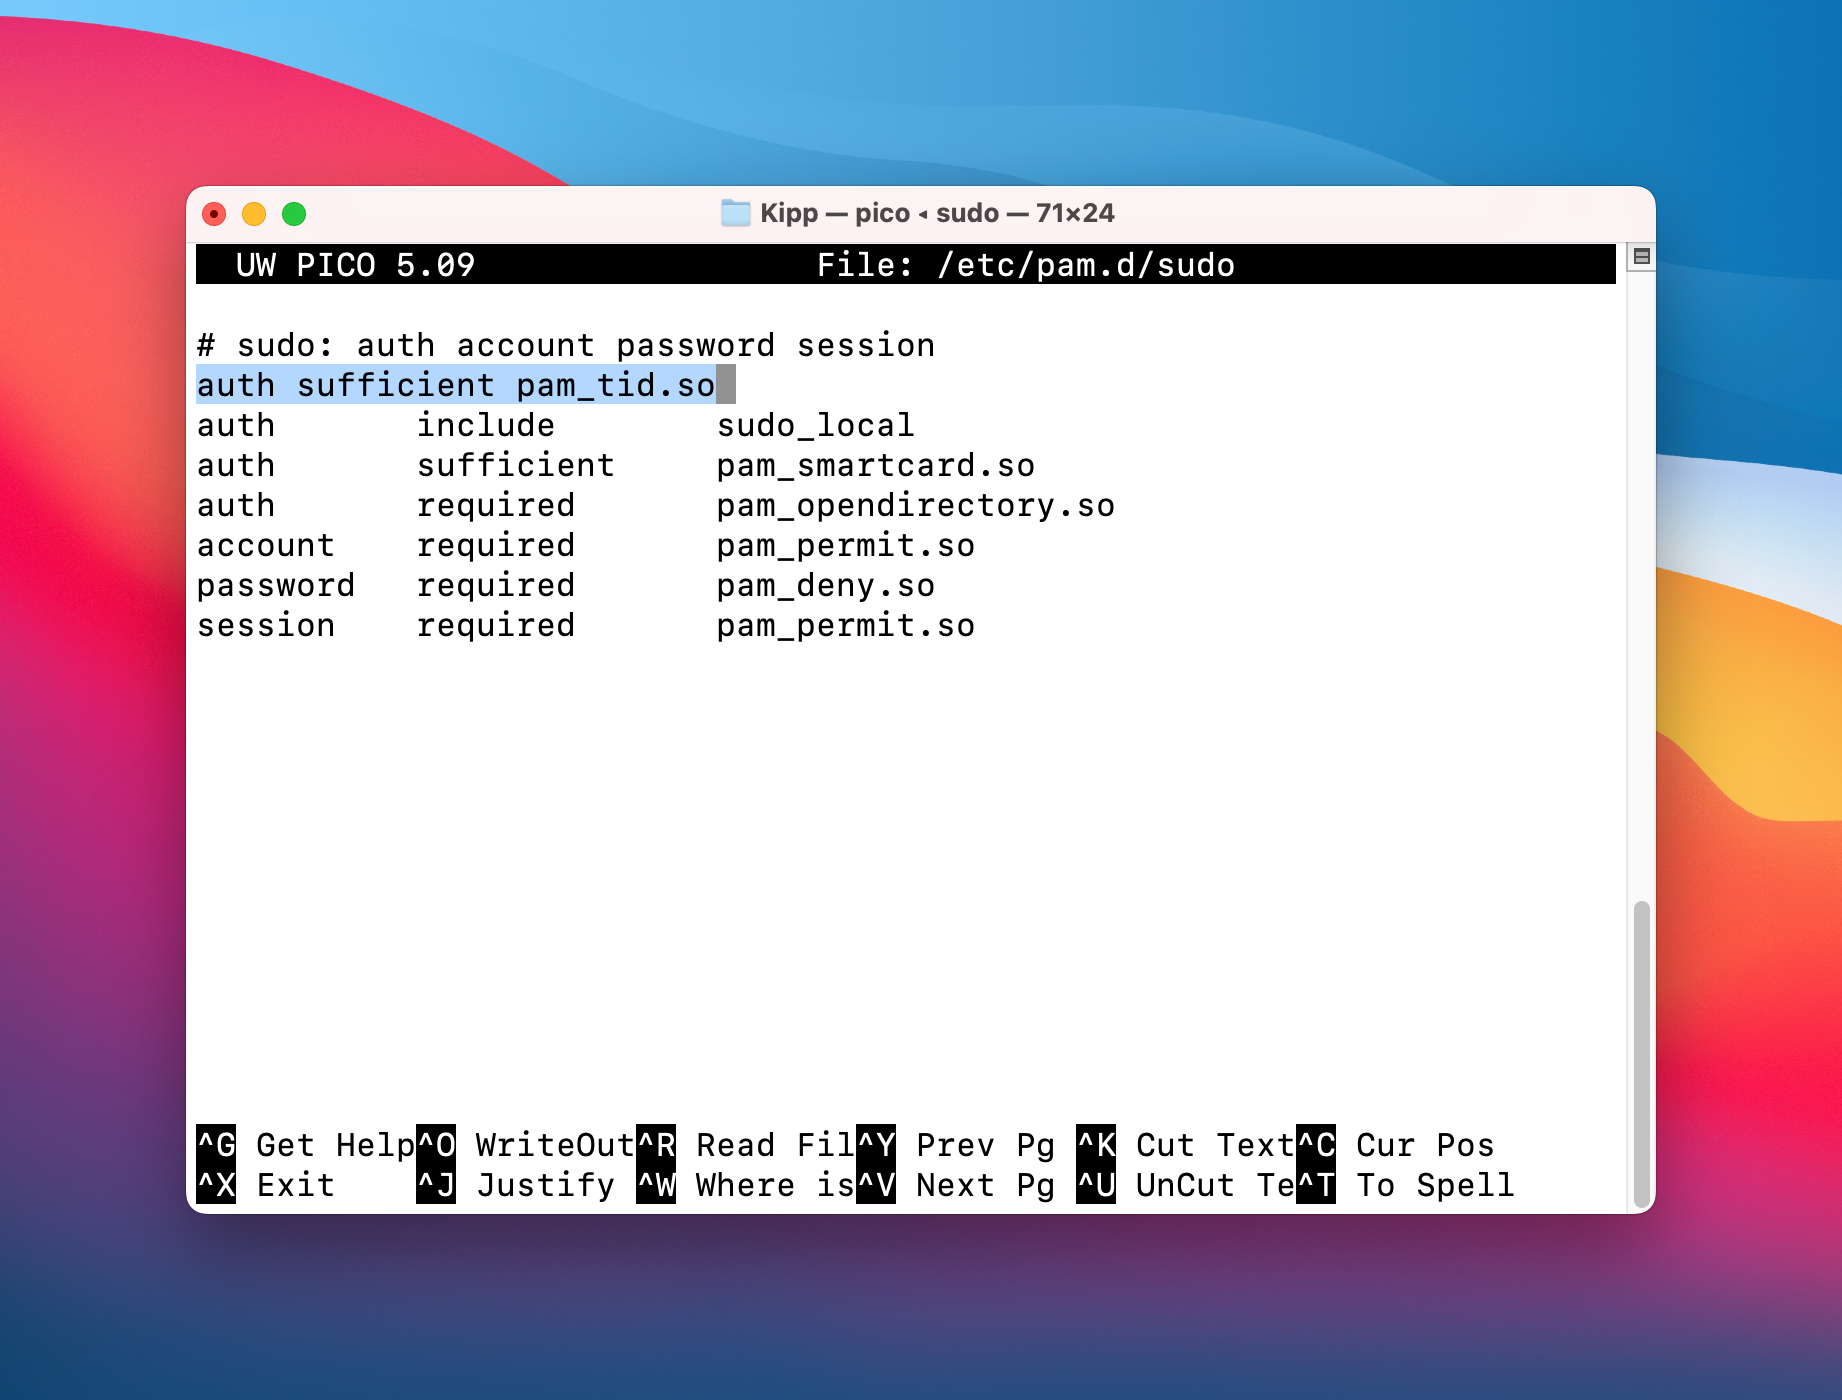Screen dimensions: 1842x1400
Task: Click the vertical scrollbar thumb
Action: [1641, 1055]
